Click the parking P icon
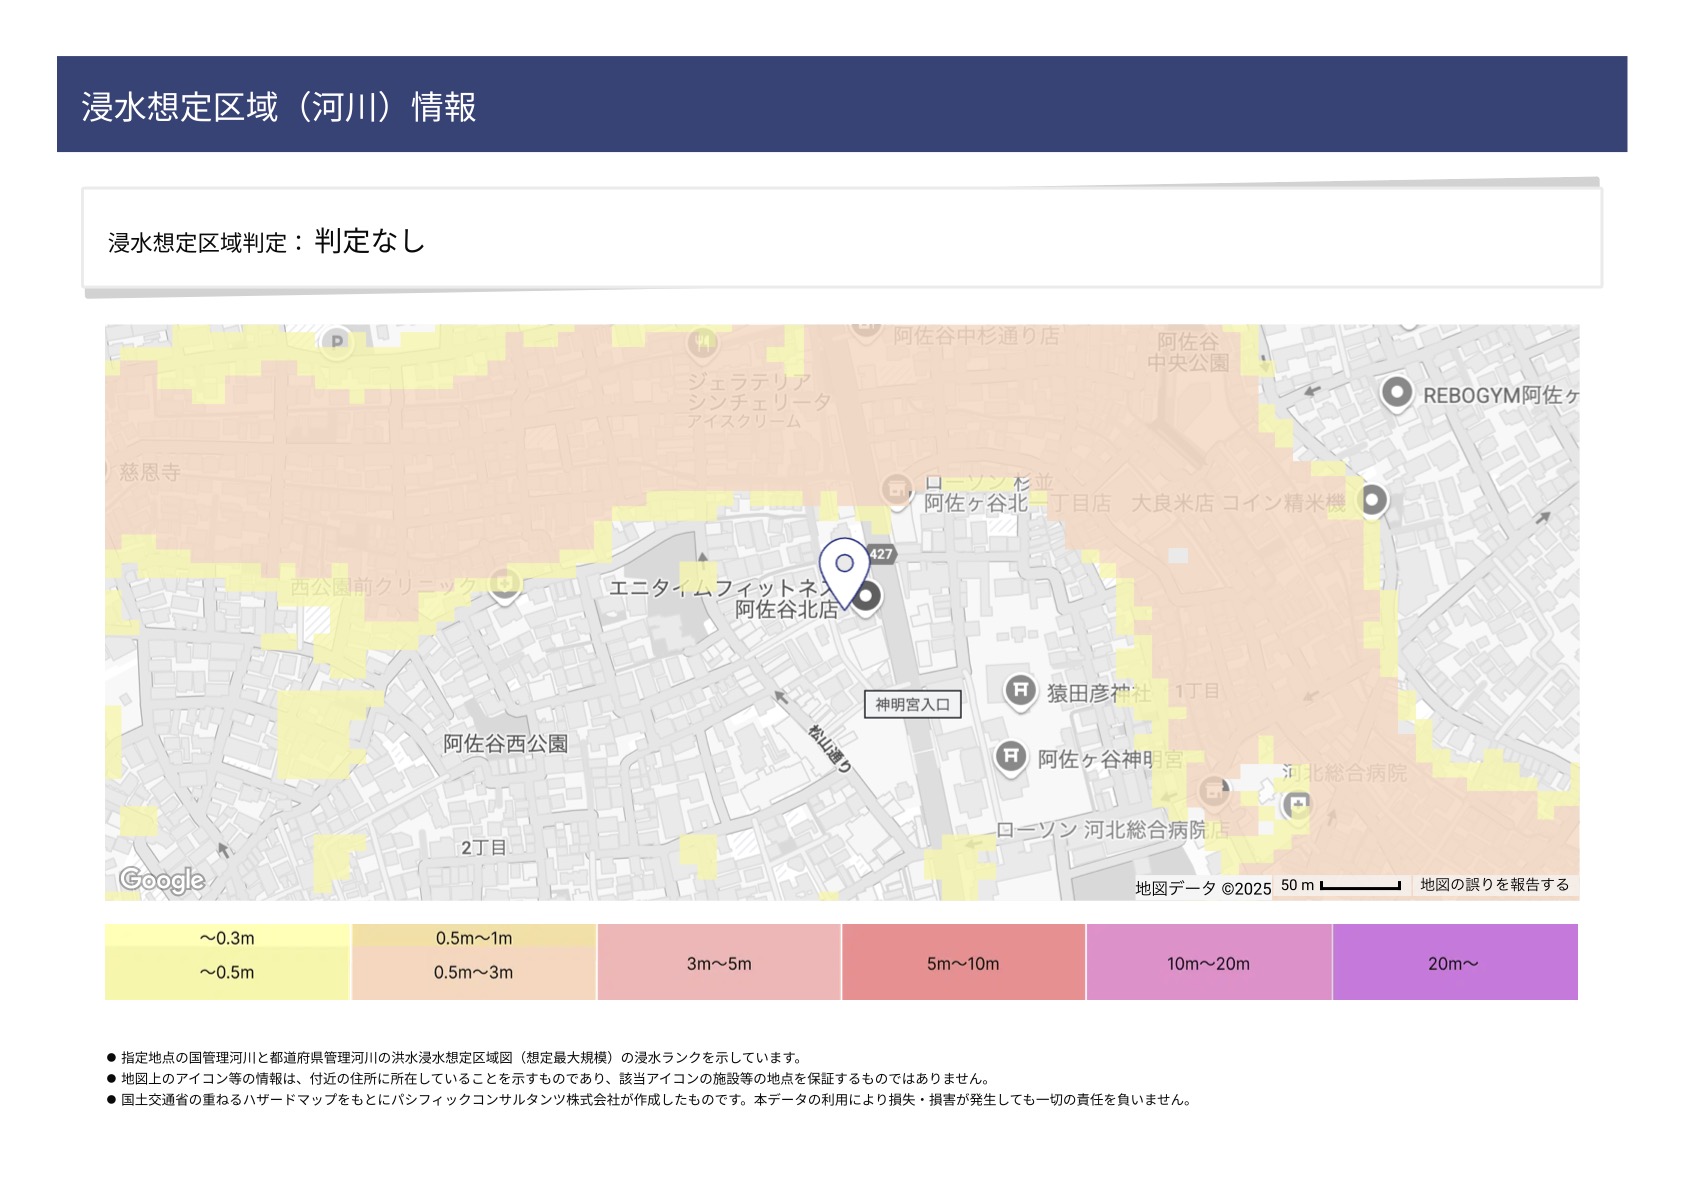The width and height of the screenshot is (1683, 1189). [337, 343]
